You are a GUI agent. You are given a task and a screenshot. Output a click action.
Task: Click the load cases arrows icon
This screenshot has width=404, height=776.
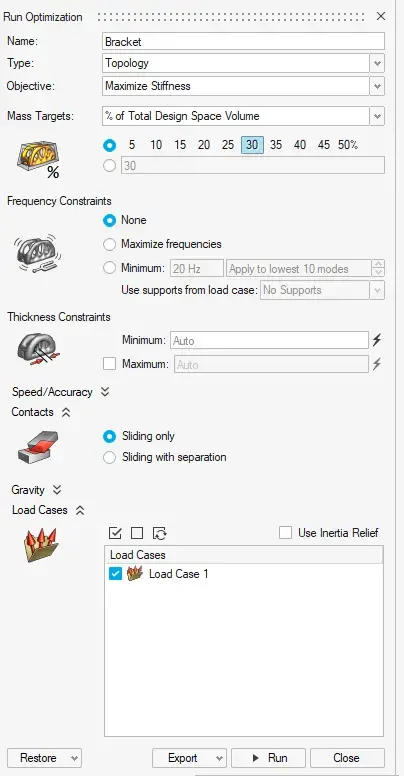coord(41,544)
